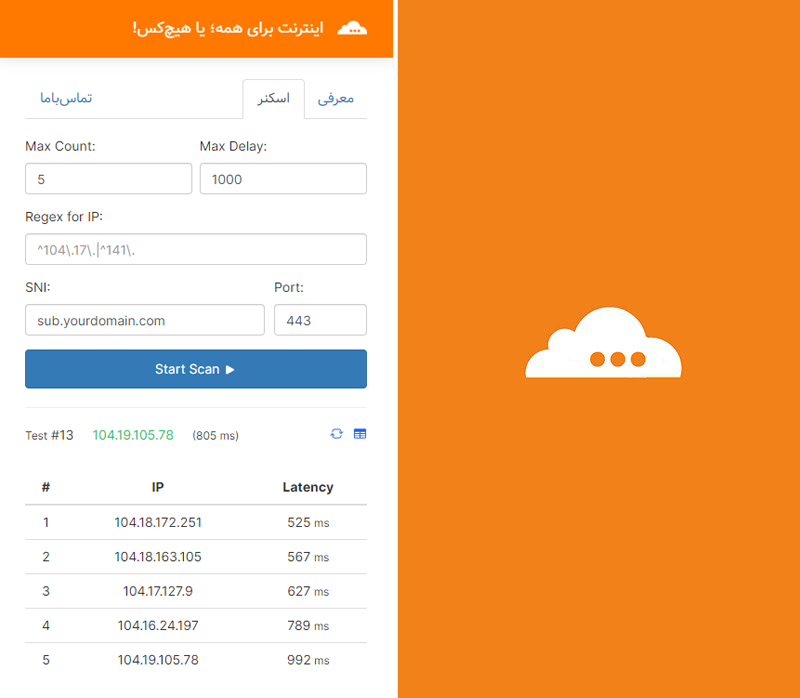Click the Test #13 label

click(49, 435)
